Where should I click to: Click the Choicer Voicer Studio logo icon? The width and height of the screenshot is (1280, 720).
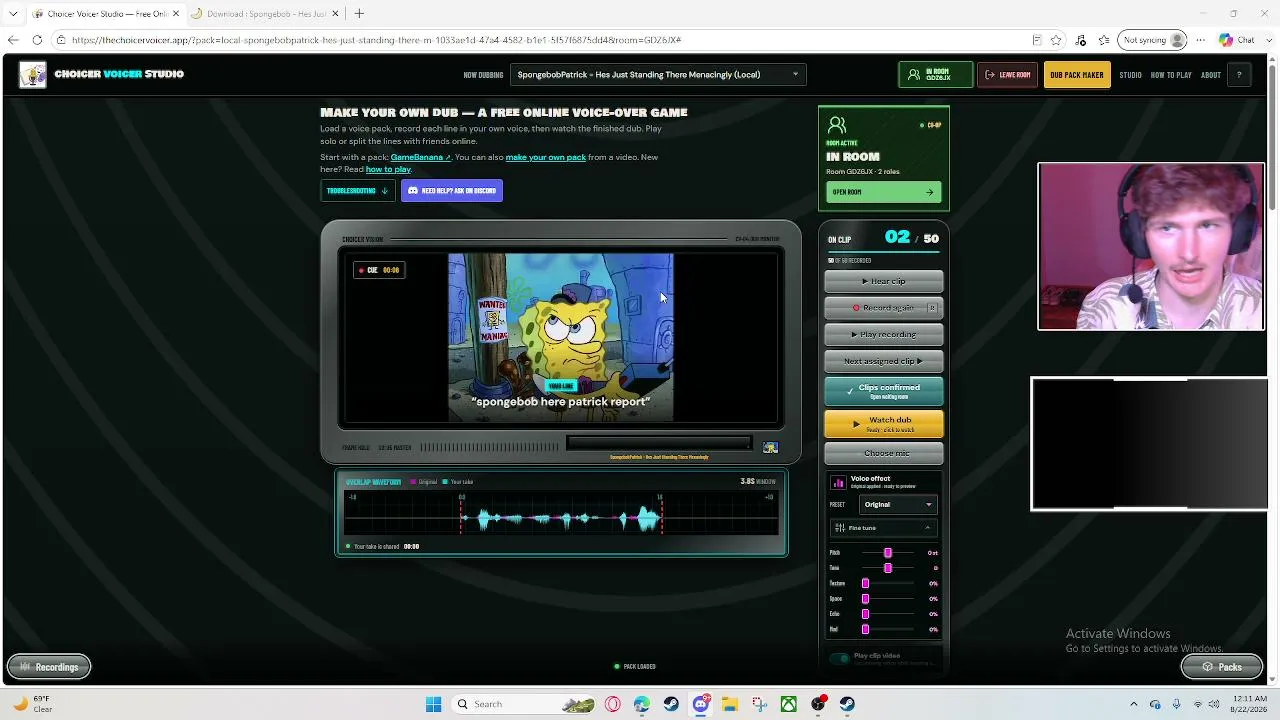pyautogui.click(x=32, y=75)
